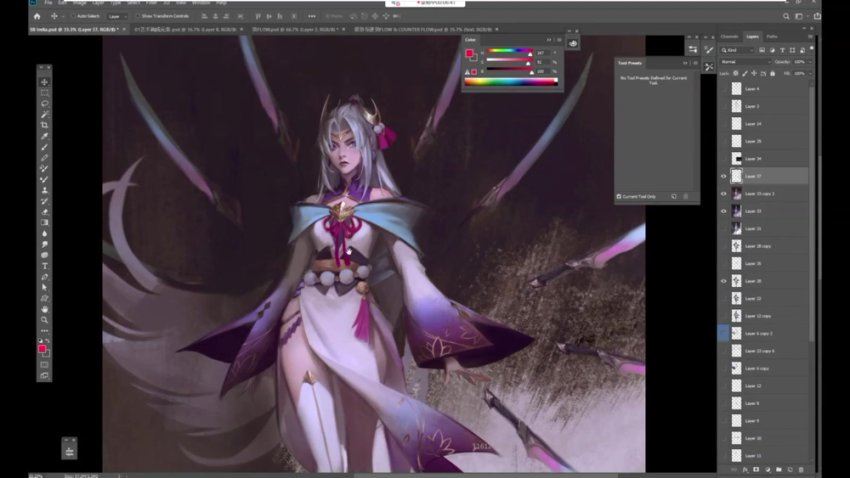Toggle Show Transform Controls checkbox
Viewport: 850px width, 478px height.
tap(138, 16)
